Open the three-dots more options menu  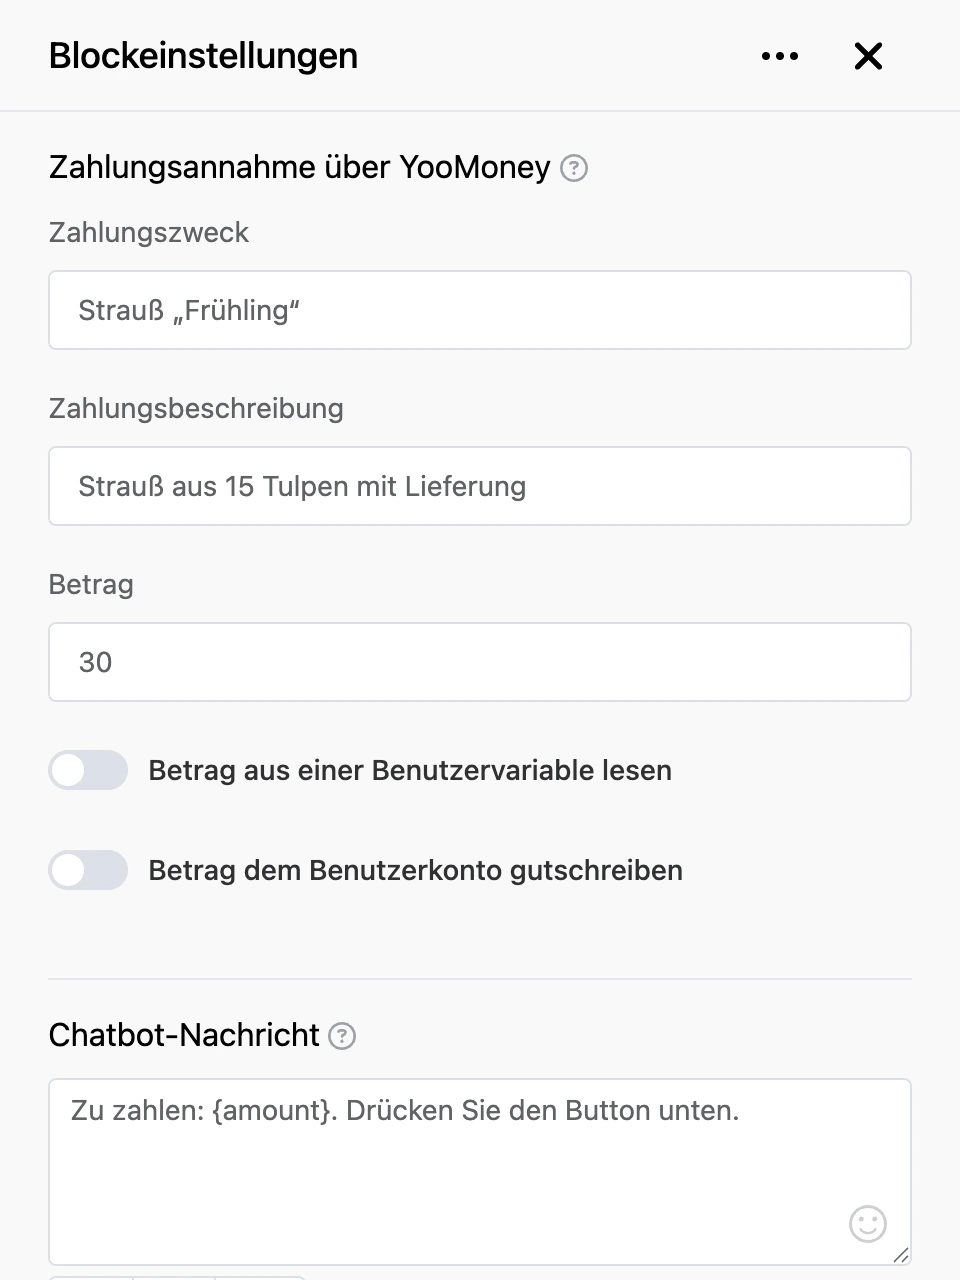(780, 56)
